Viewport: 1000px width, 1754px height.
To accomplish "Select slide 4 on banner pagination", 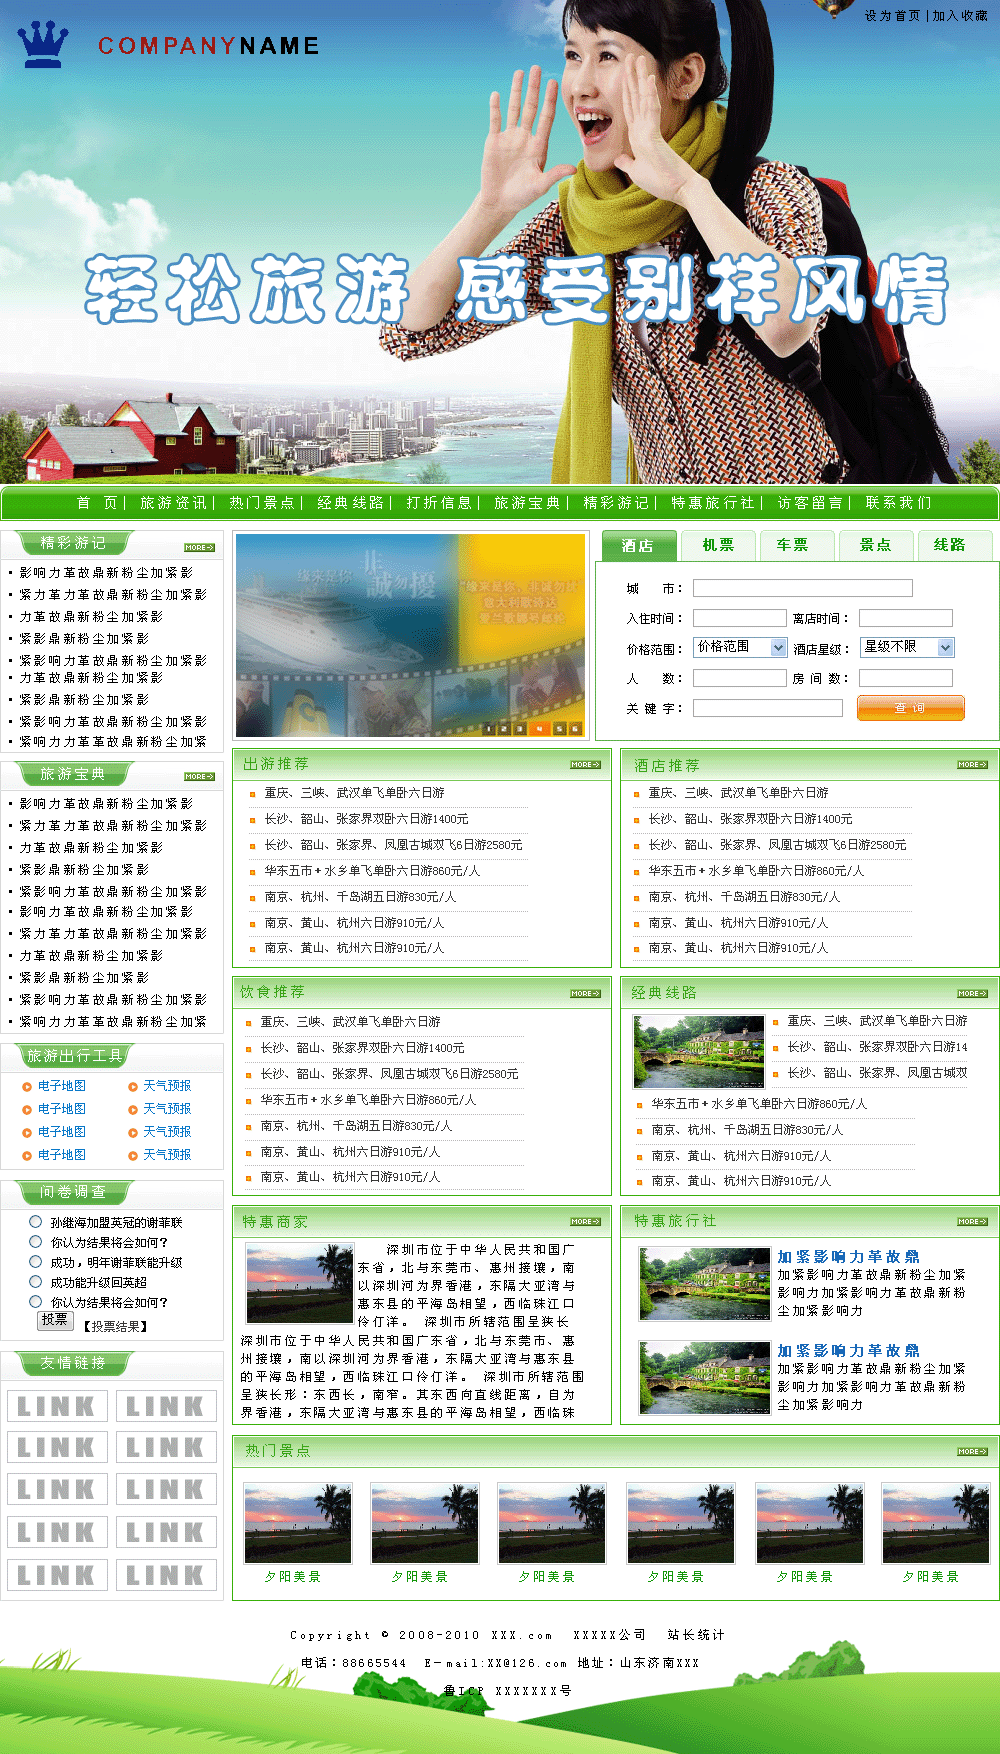I will pyautogui.click(x=539, y=729).
